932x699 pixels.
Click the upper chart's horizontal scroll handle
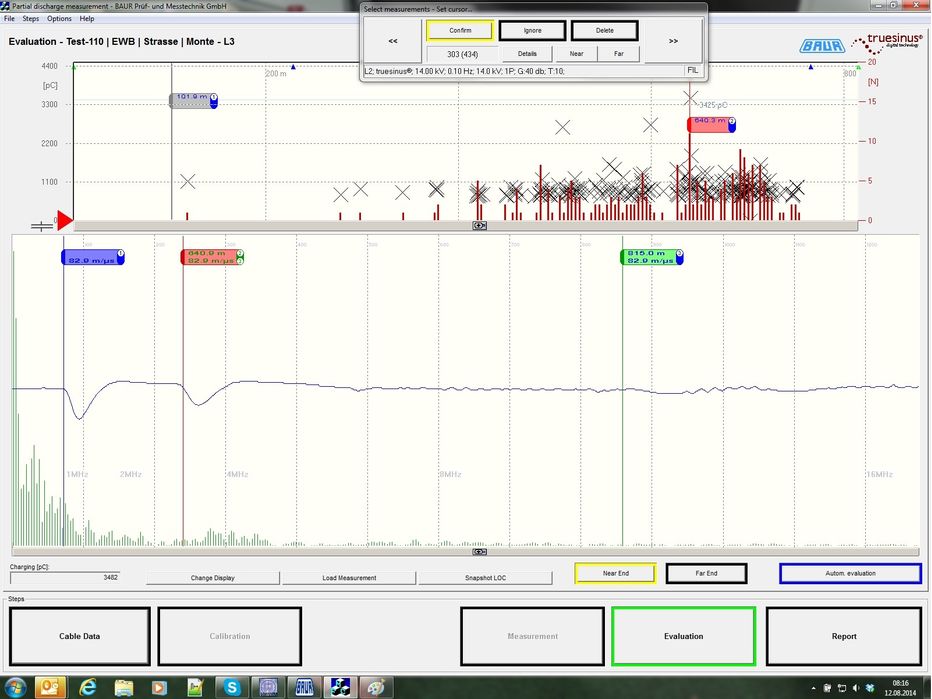tap(479, 226)
